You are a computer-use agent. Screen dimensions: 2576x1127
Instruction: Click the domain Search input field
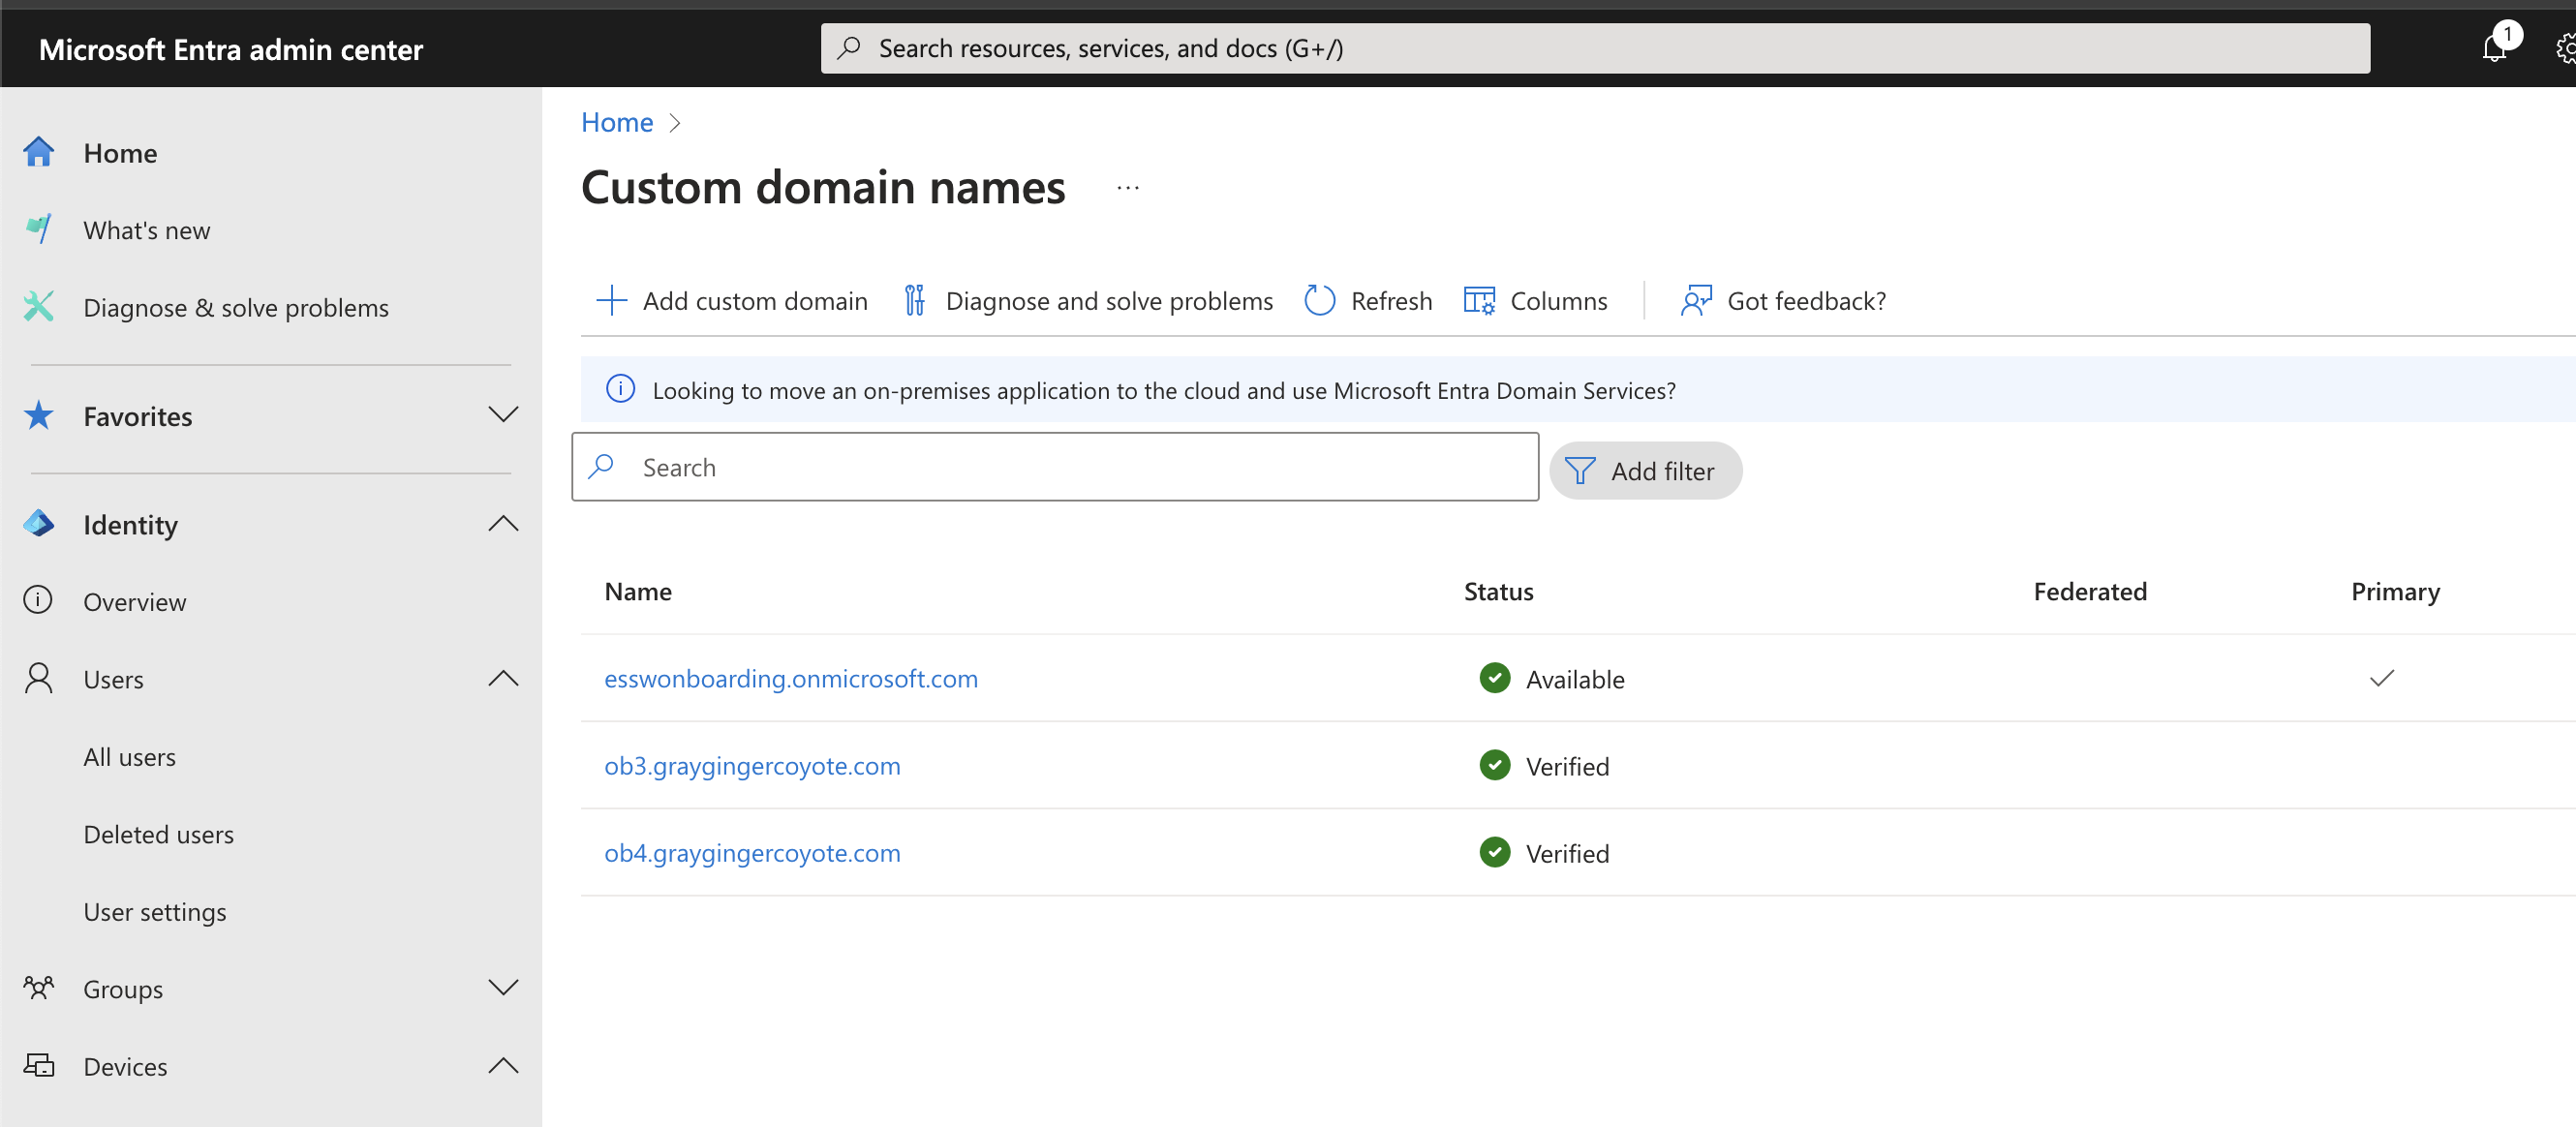pyautogui.click(x=1054, y=466)
